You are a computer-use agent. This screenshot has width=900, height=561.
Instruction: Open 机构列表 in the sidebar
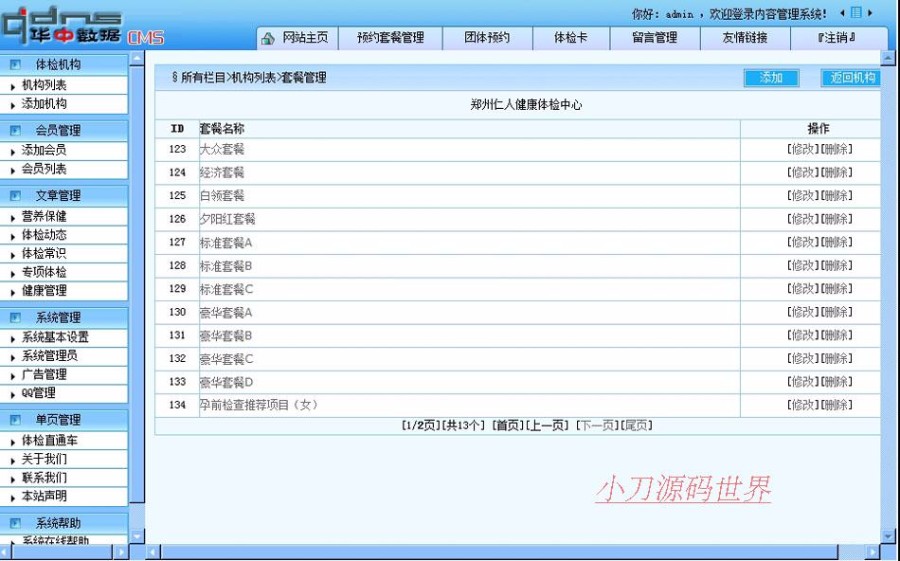pyautogui.click(x=44, y=85)
